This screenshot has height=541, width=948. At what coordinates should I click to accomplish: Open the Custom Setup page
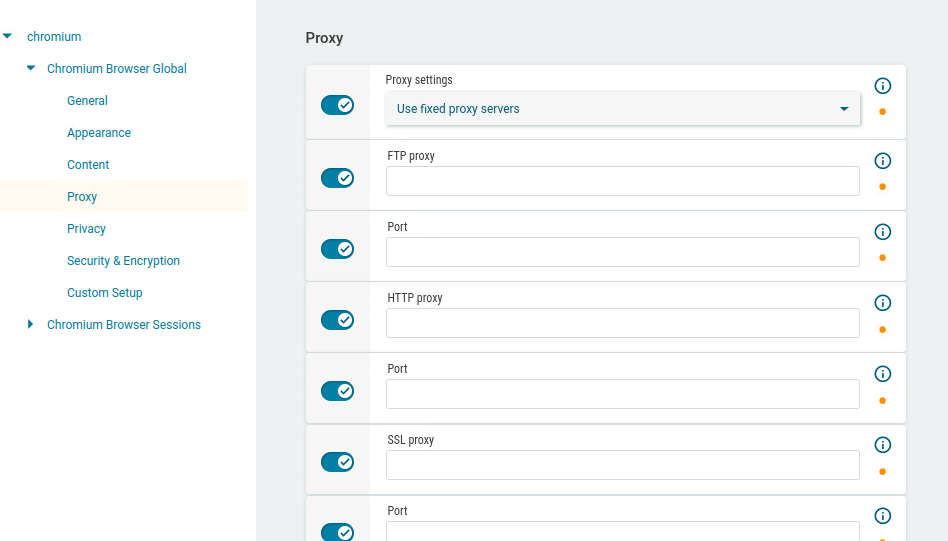click(x=105, y=293)
